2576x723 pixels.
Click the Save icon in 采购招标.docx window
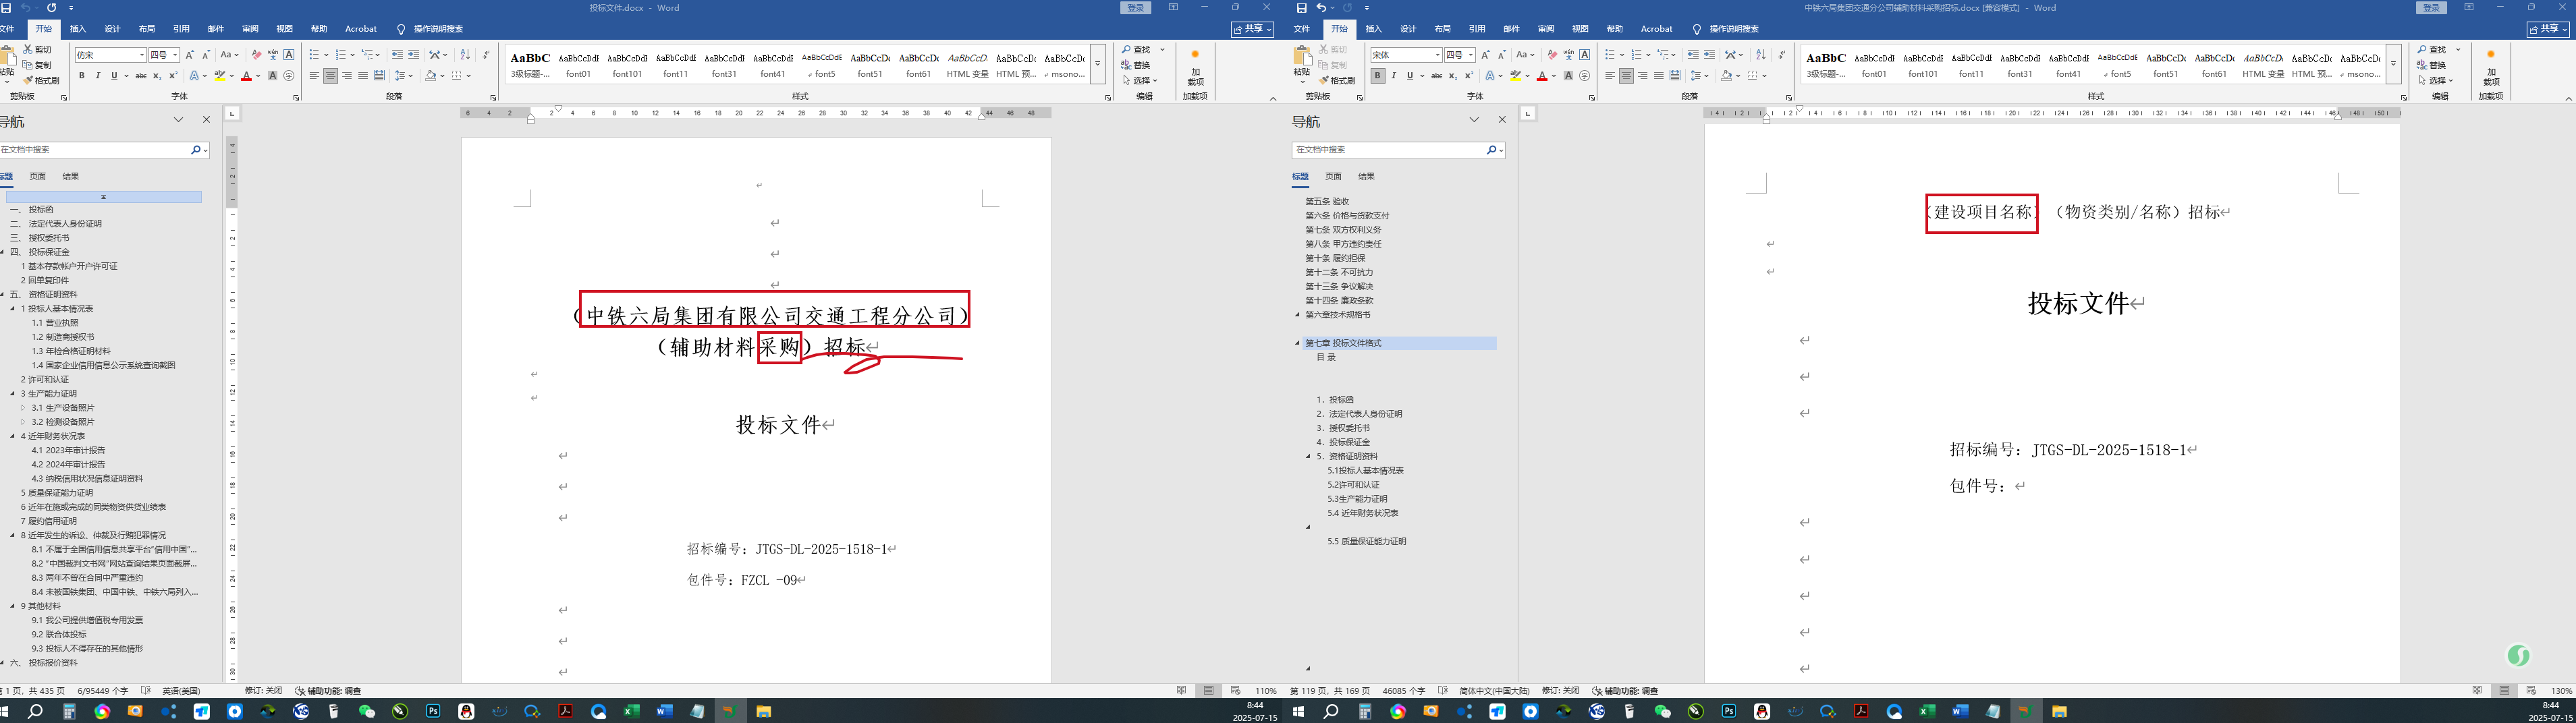tap(1301, 8)
